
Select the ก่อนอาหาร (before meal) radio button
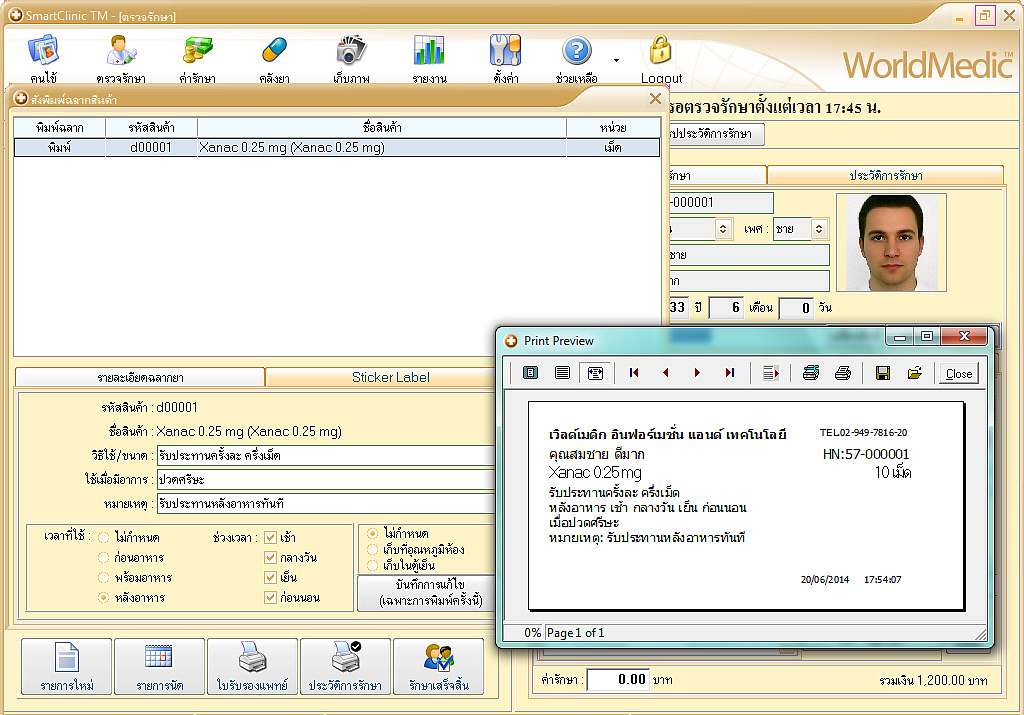[103, 558]
